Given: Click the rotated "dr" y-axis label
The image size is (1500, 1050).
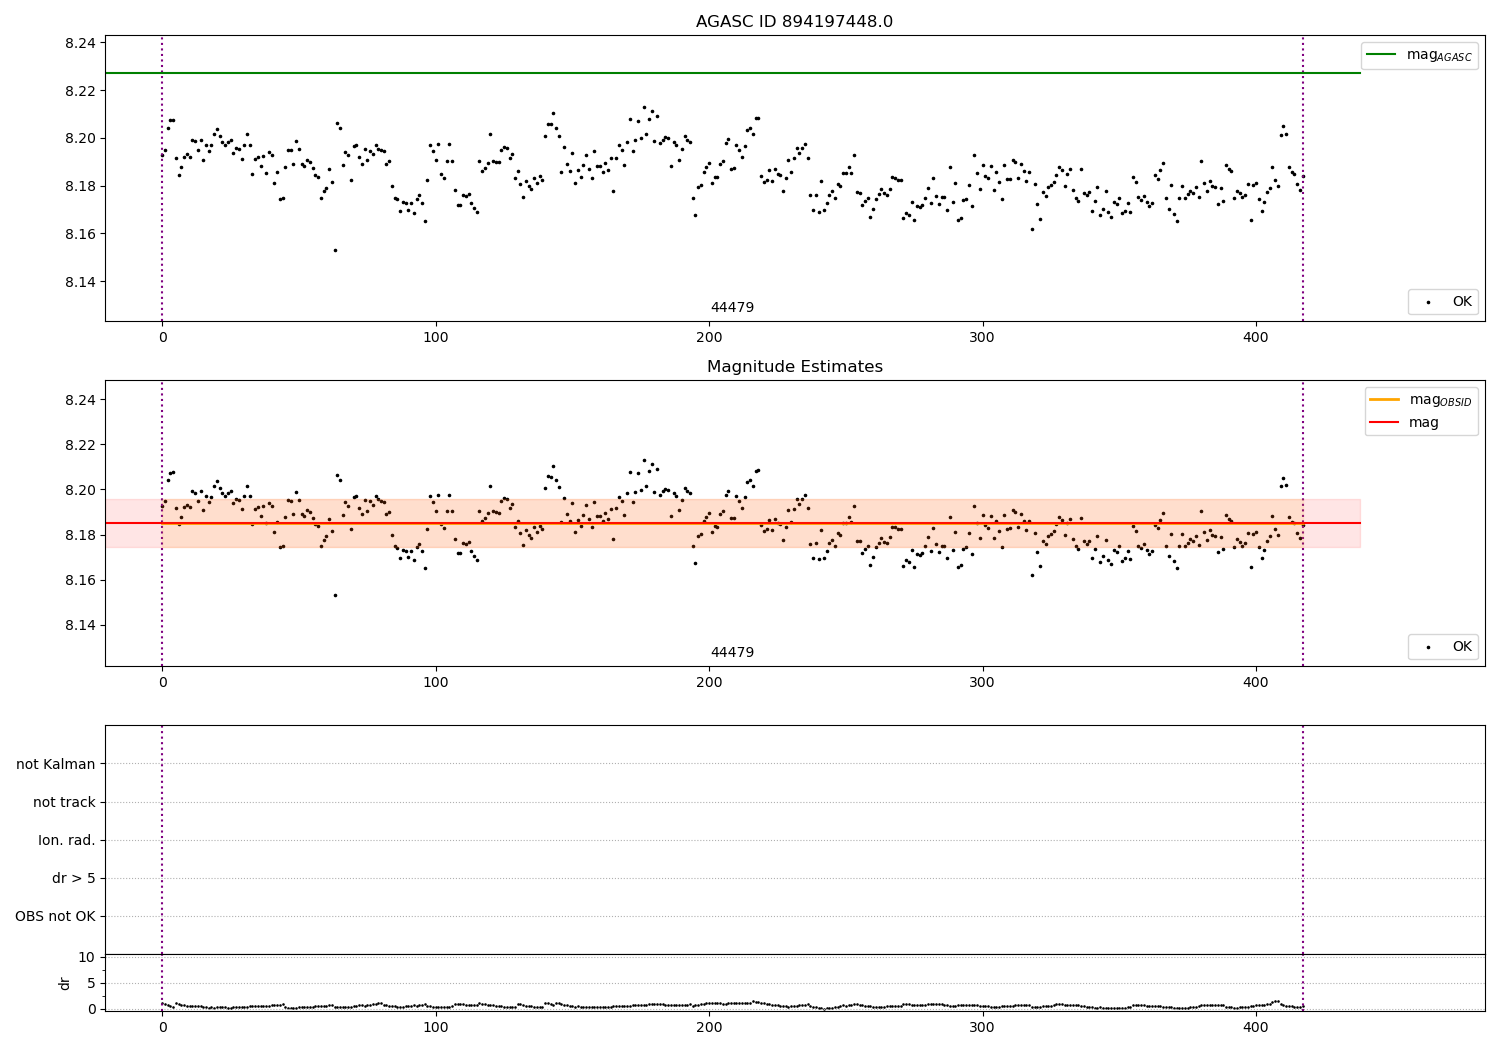Looking at the screenshot, I should 65,983.
